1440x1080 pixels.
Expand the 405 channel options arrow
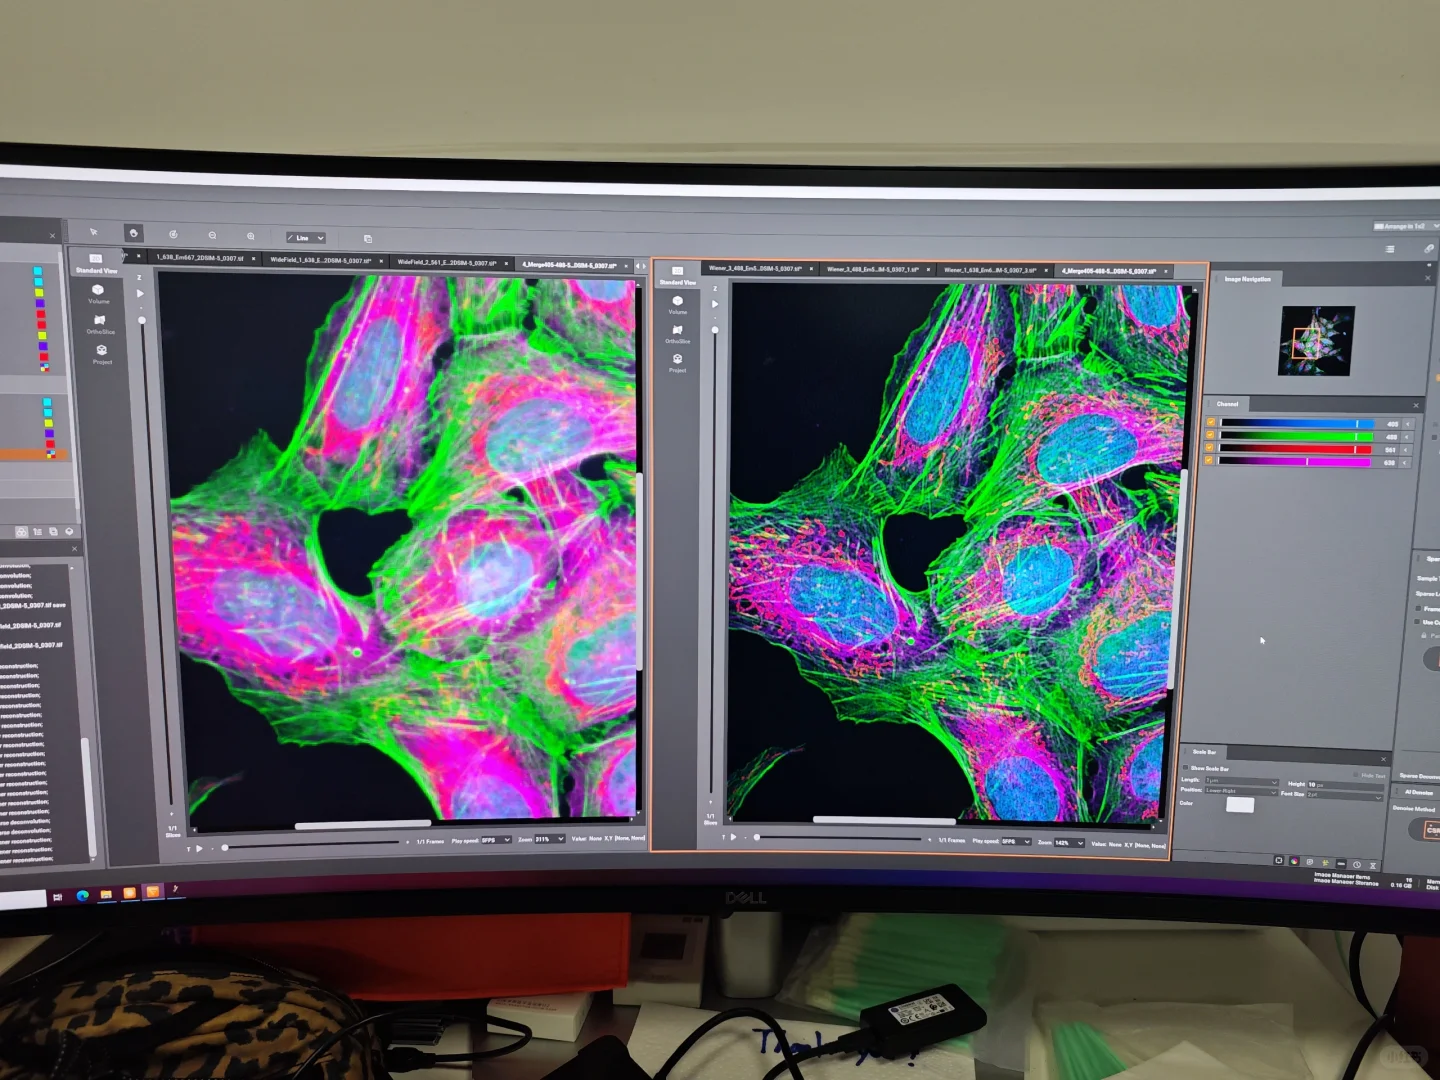pyautogui.click(x=1408, y=424)
